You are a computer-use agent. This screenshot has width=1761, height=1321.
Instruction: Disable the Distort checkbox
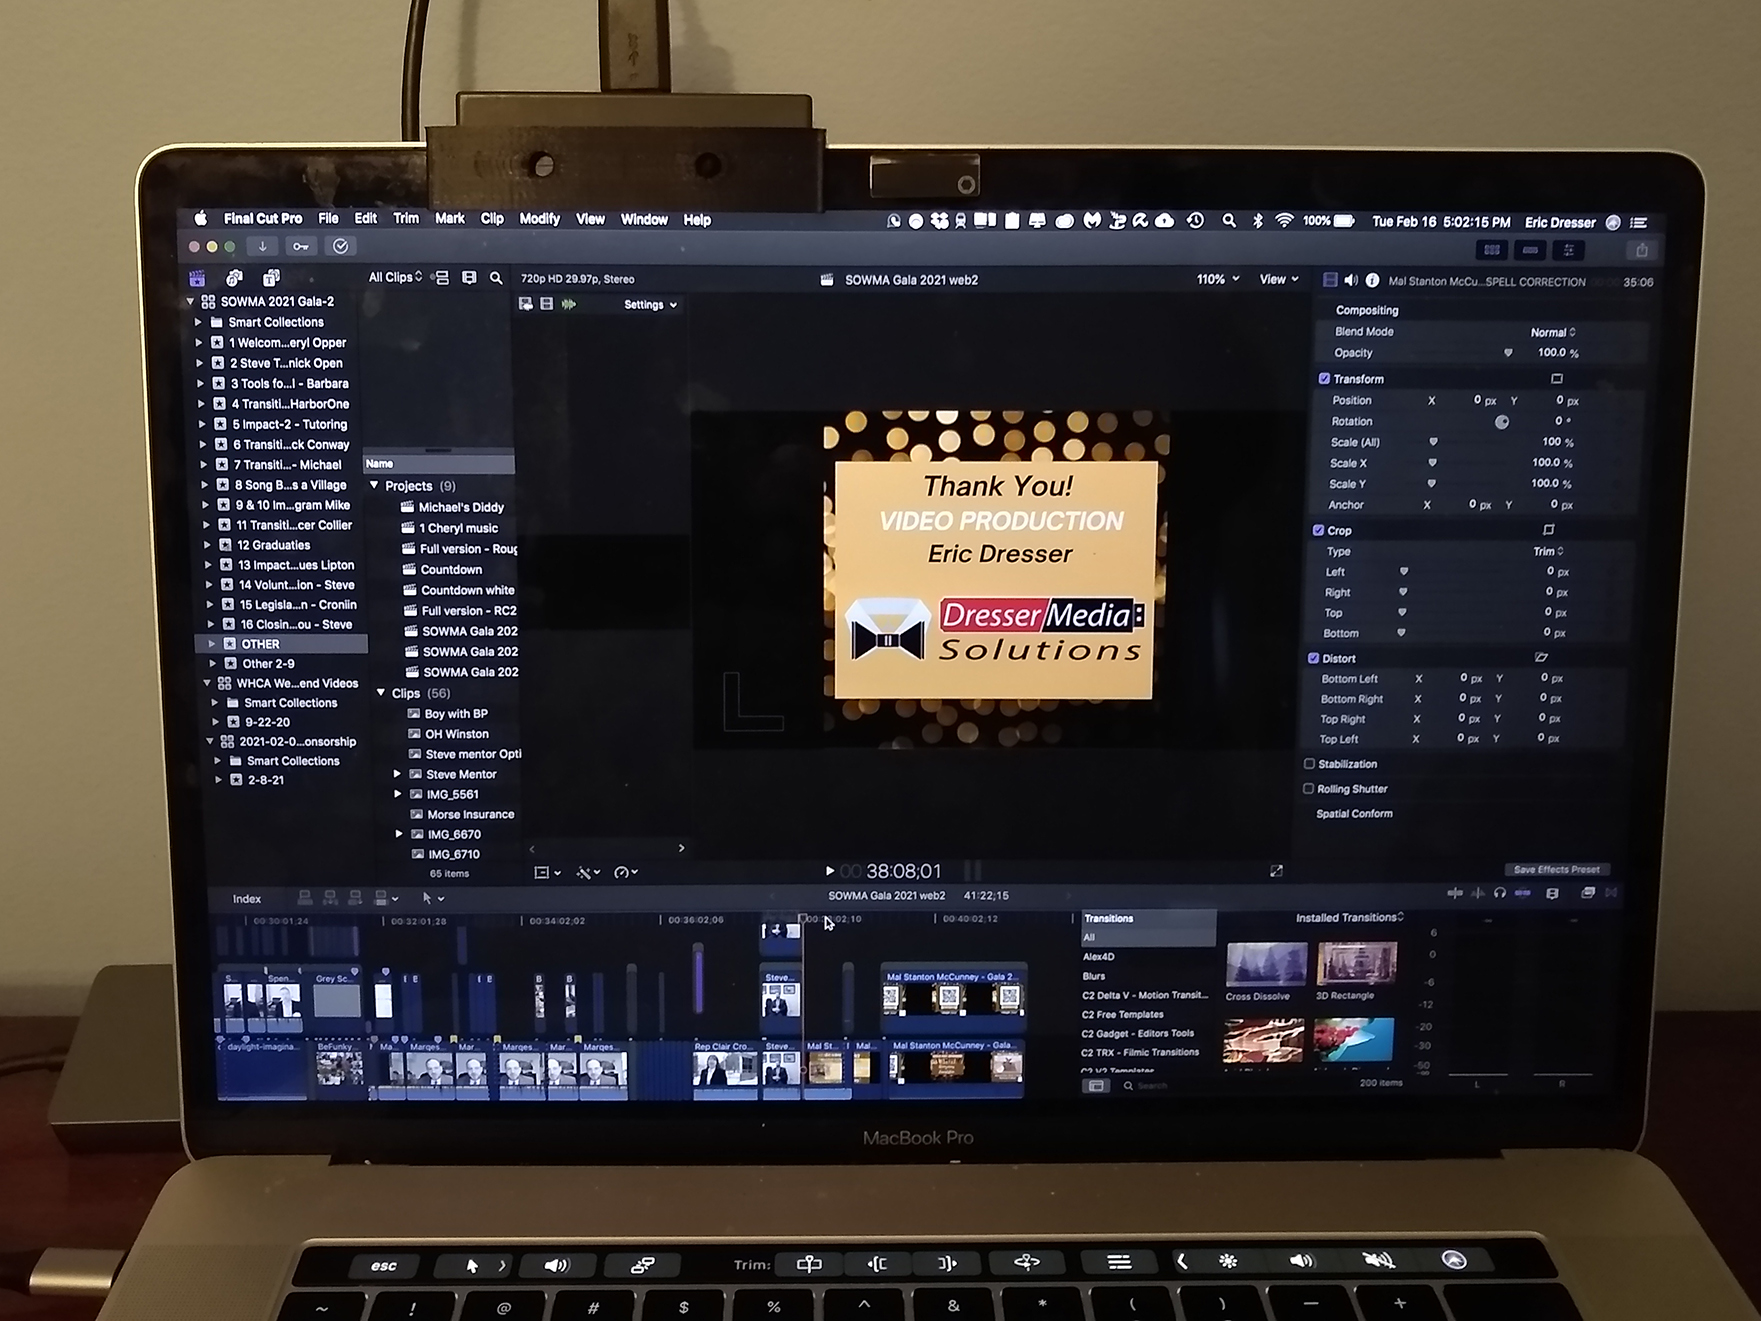(1313, 658)
